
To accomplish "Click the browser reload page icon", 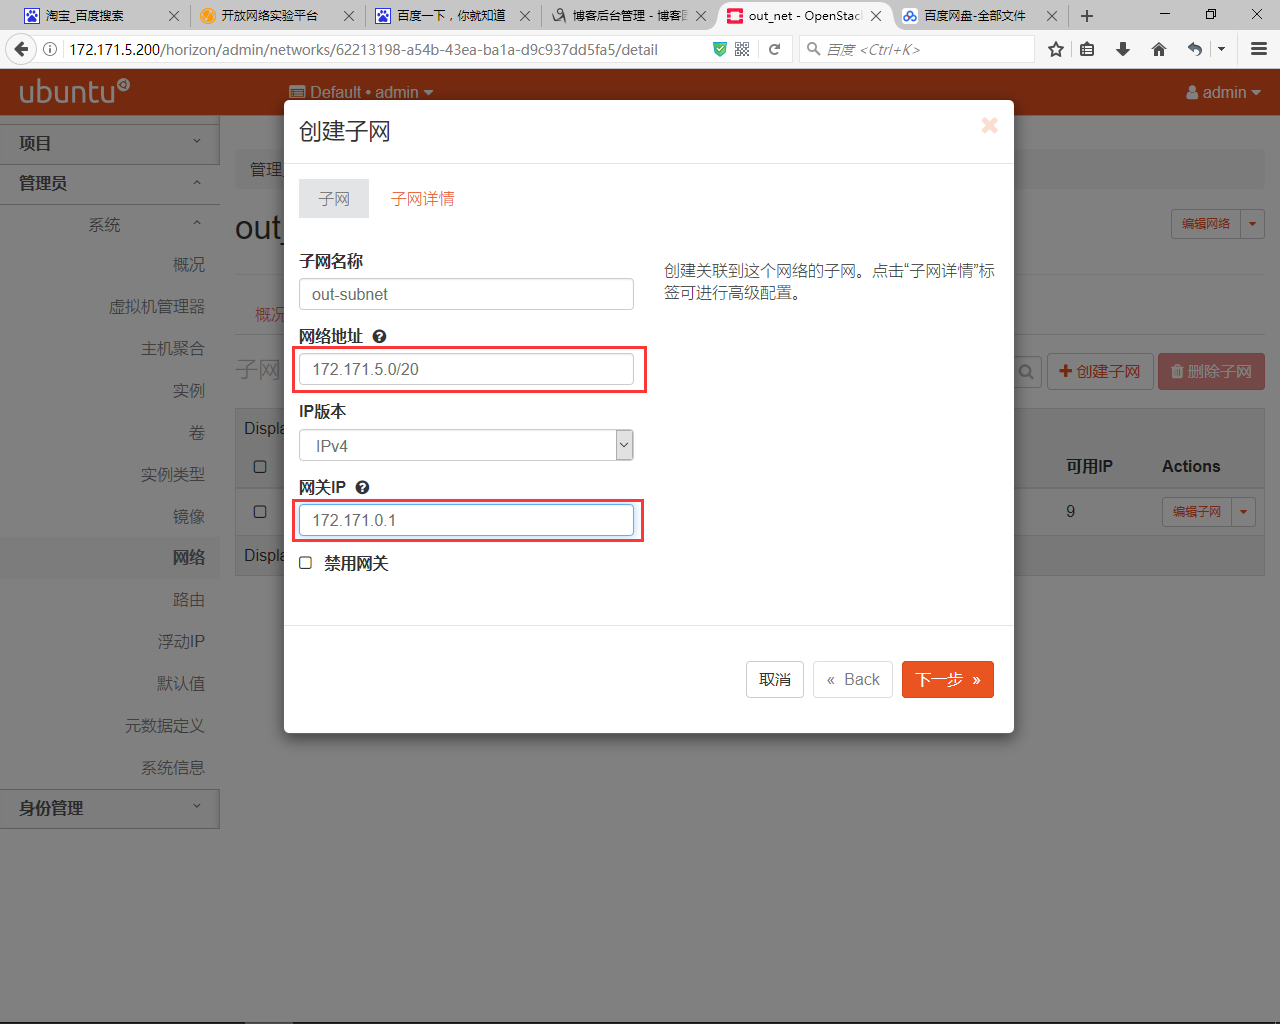I will [774, 49].
